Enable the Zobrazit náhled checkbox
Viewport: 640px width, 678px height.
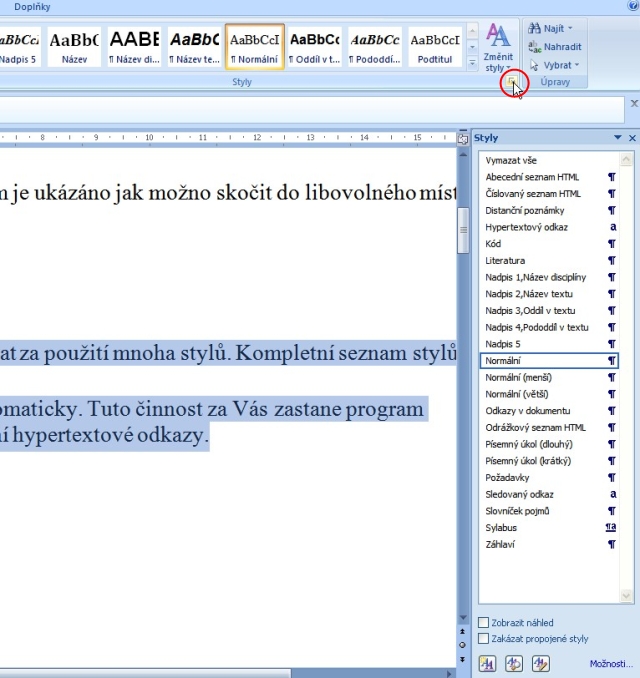coord(485,623)
